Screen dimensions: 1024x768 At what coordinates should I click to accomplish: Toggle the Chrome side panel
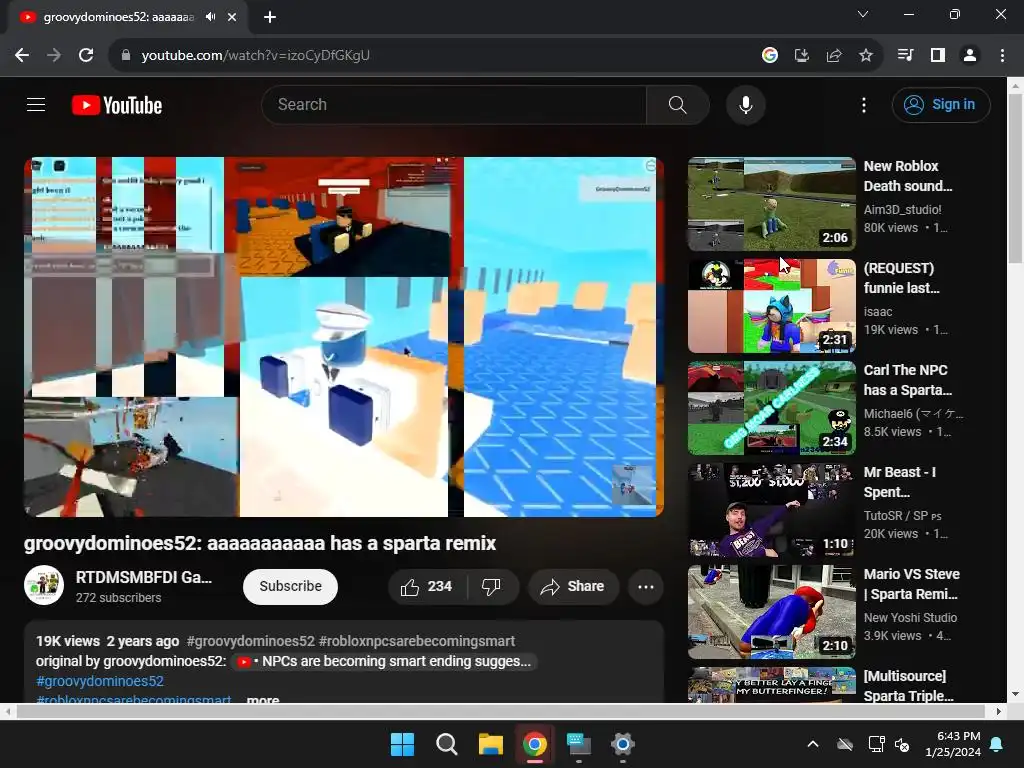click(x=938, y=56)
